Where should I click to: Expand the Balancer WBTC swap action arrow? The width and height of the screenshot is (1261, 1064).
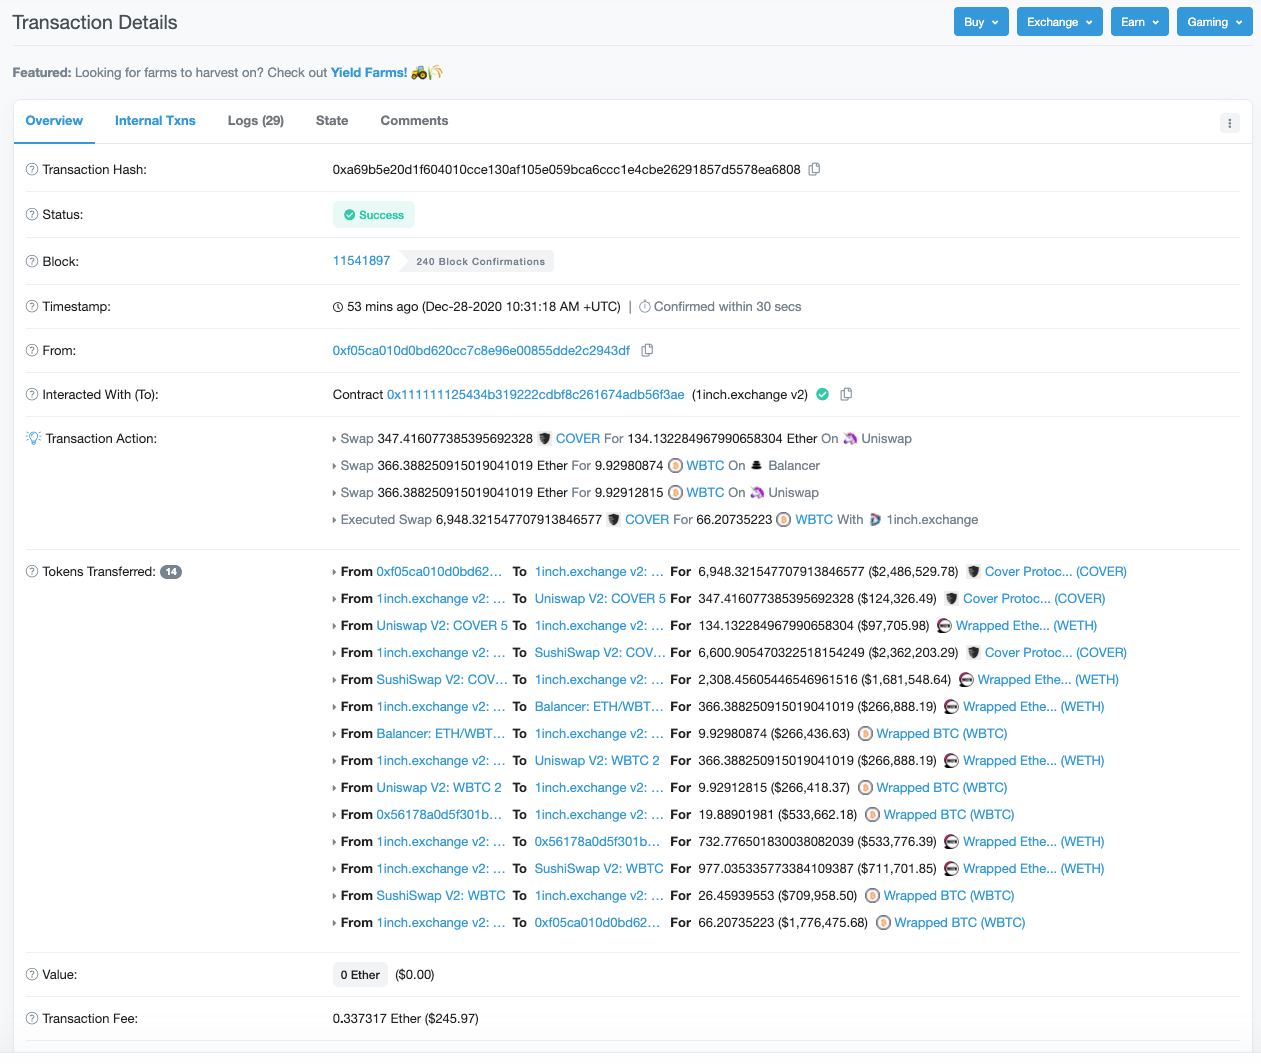coord(335,466)
